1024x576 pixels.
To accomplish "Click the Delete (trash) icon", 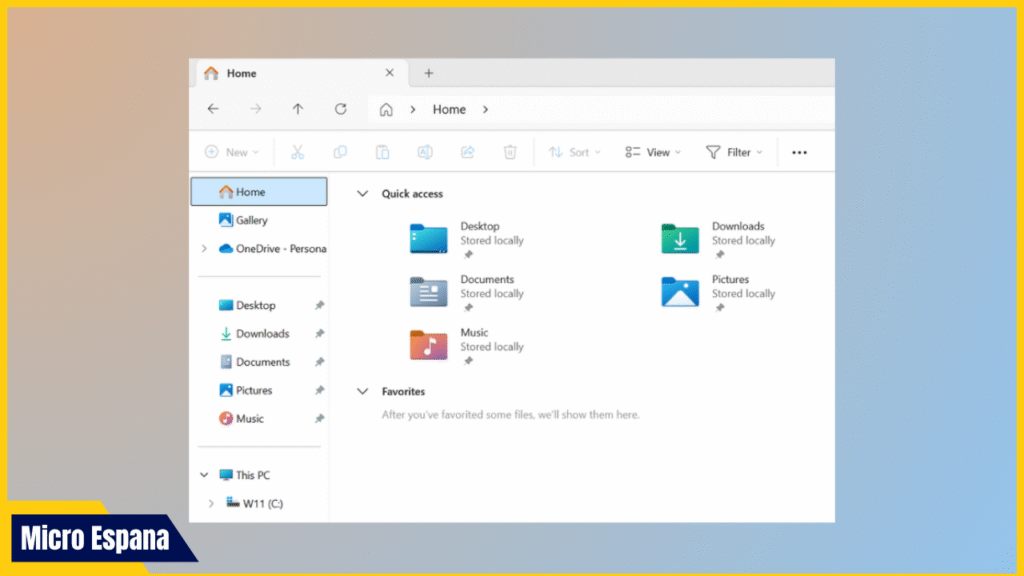I will coord(510,152).
